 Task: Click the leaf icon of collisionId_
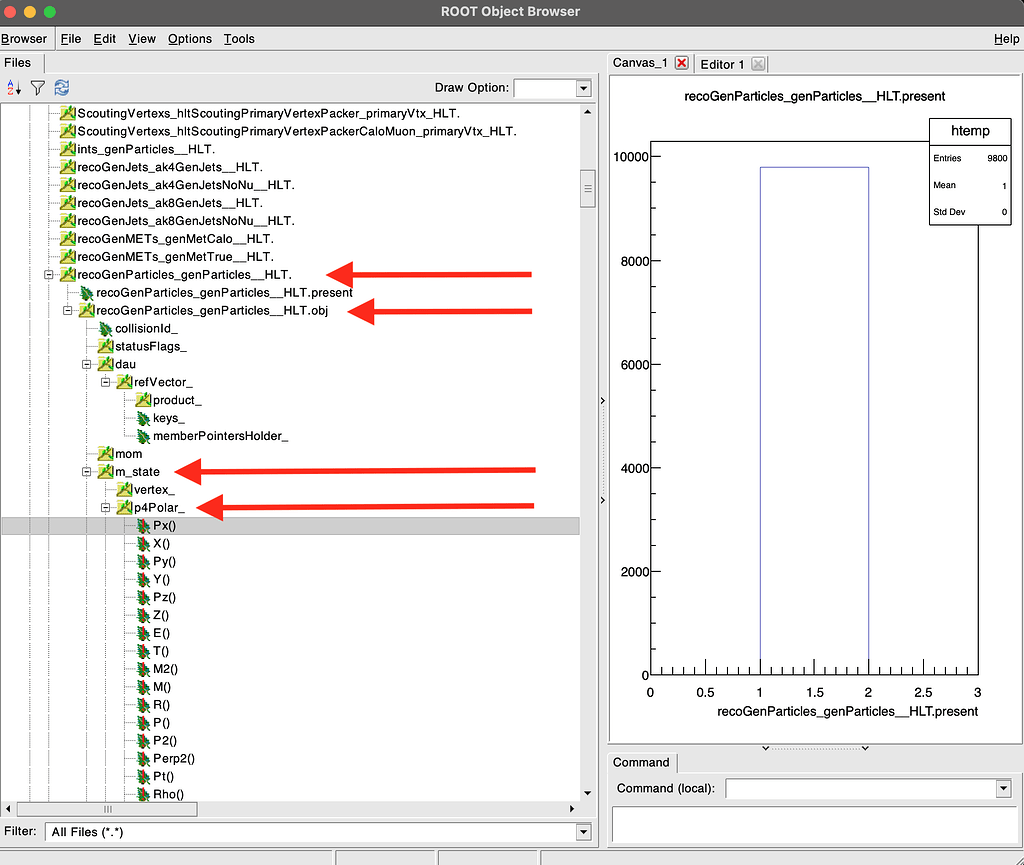point(105,328)
